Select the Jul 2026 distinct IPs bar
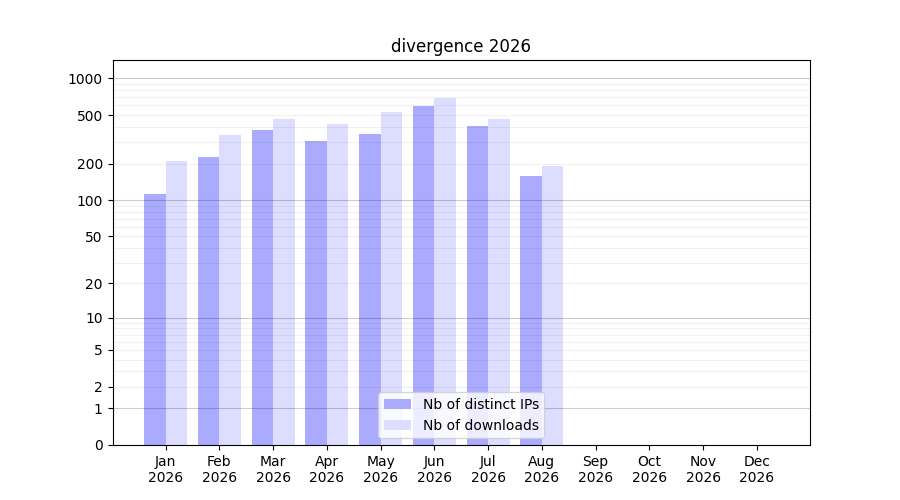This screenshot has width=900, height=500. pos(478,286)
